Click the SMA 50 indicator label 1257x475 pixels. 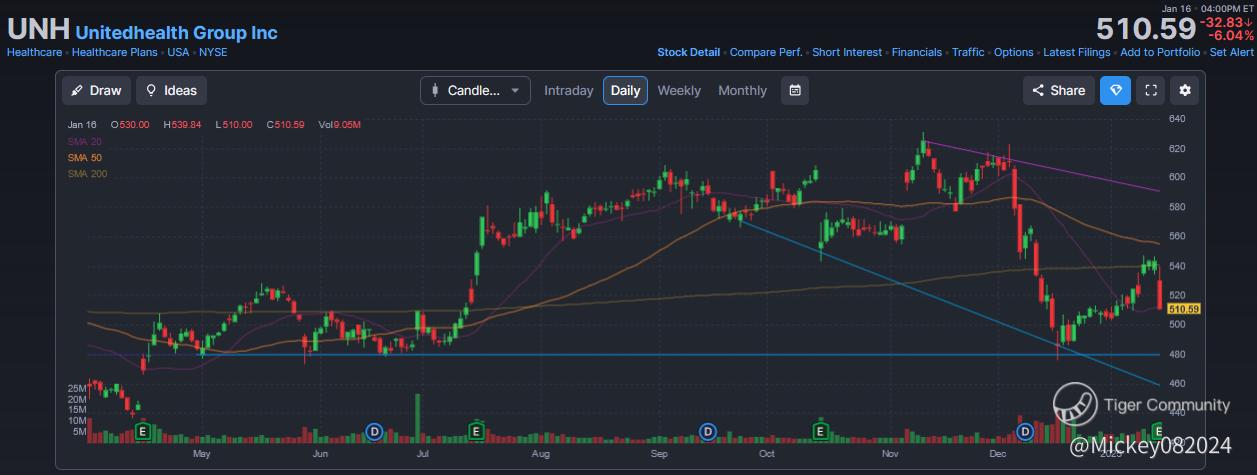[x=85, y=157]
